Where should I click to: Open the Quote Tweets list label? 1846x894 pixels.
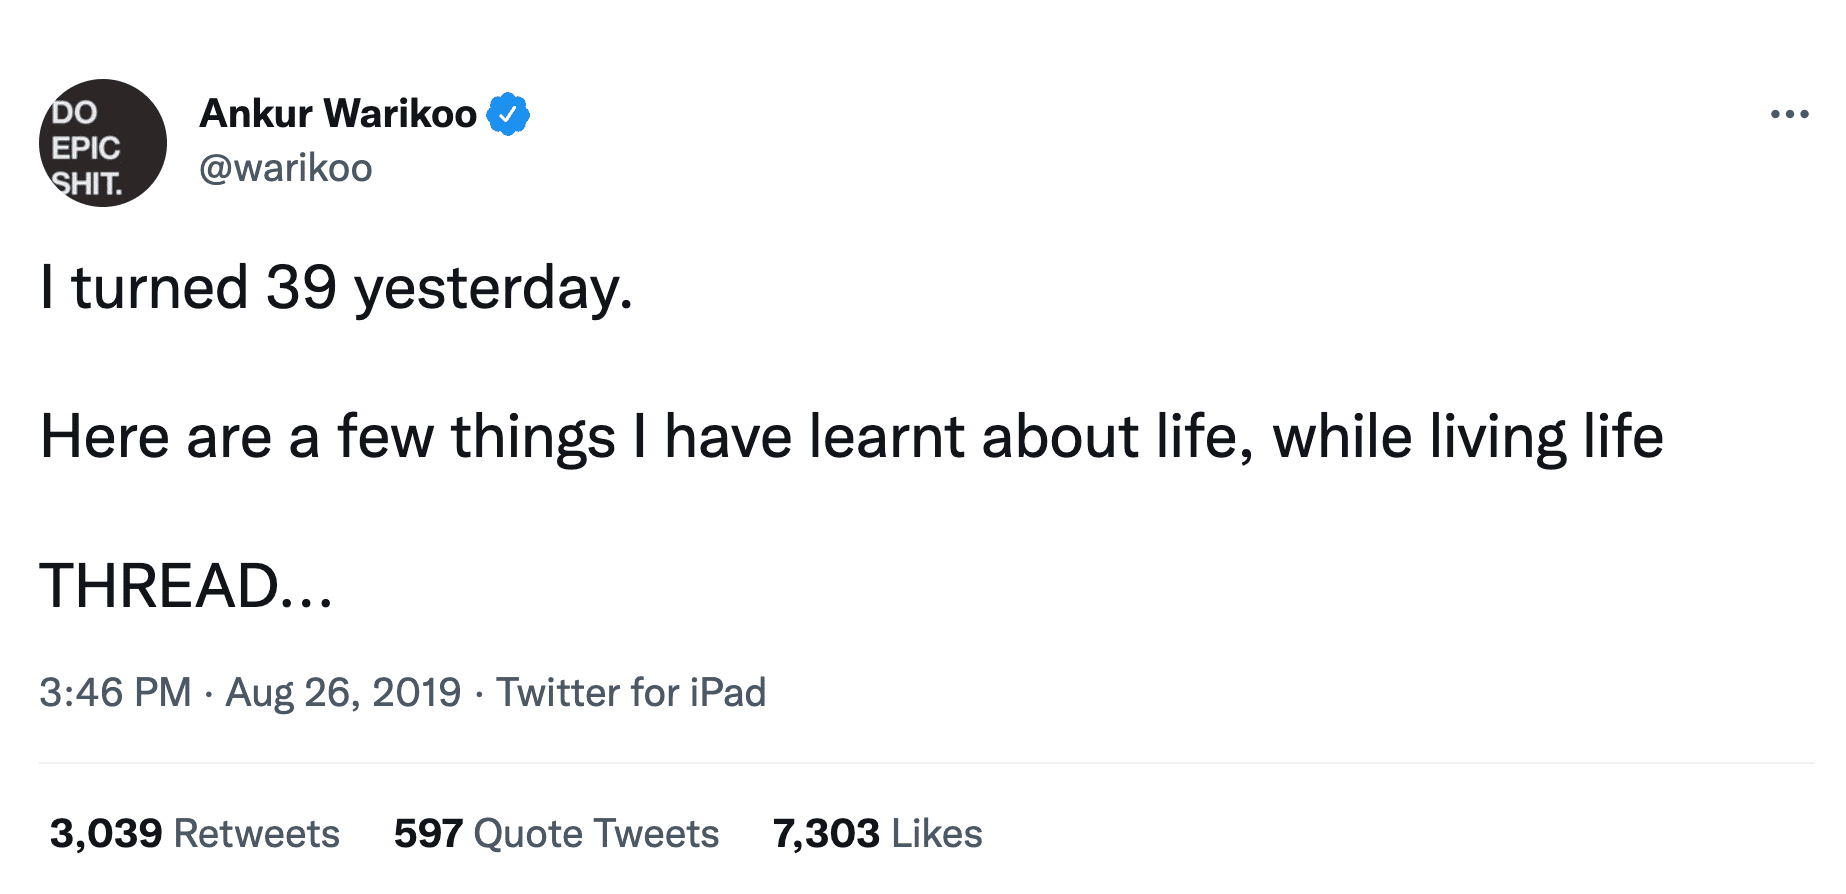pyautogui.click(x=596, y=833)
